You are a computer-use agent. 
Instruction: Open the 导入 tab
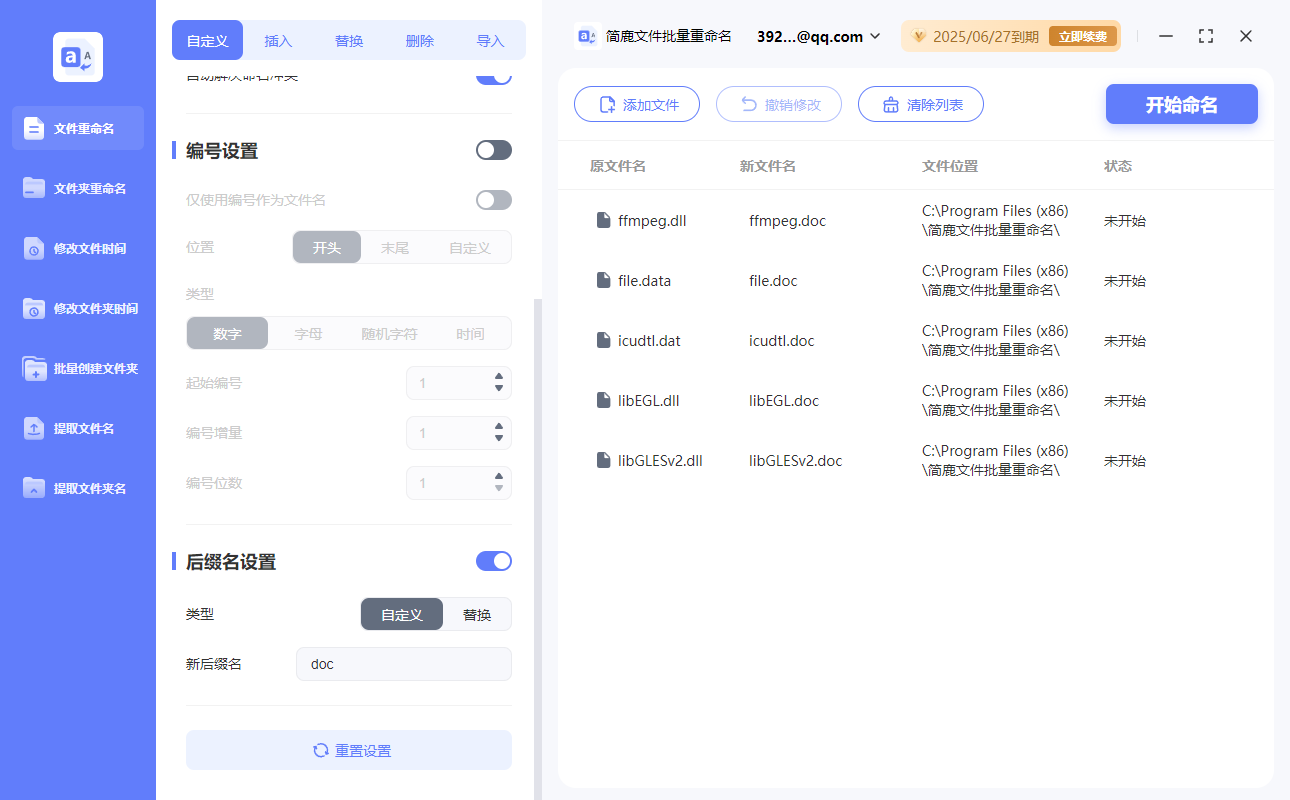(x=490, y=40)
